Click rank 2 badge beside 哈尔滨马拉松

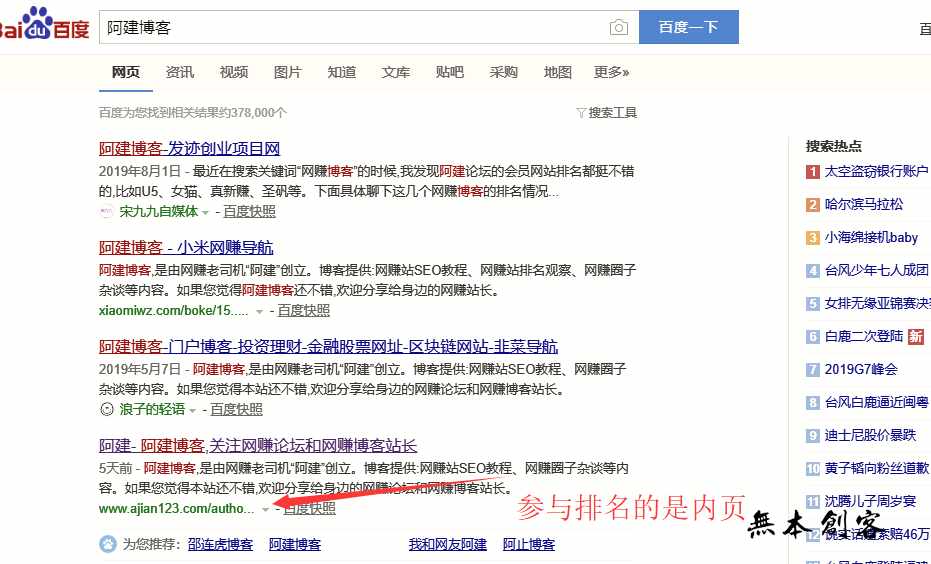(812, 205)
